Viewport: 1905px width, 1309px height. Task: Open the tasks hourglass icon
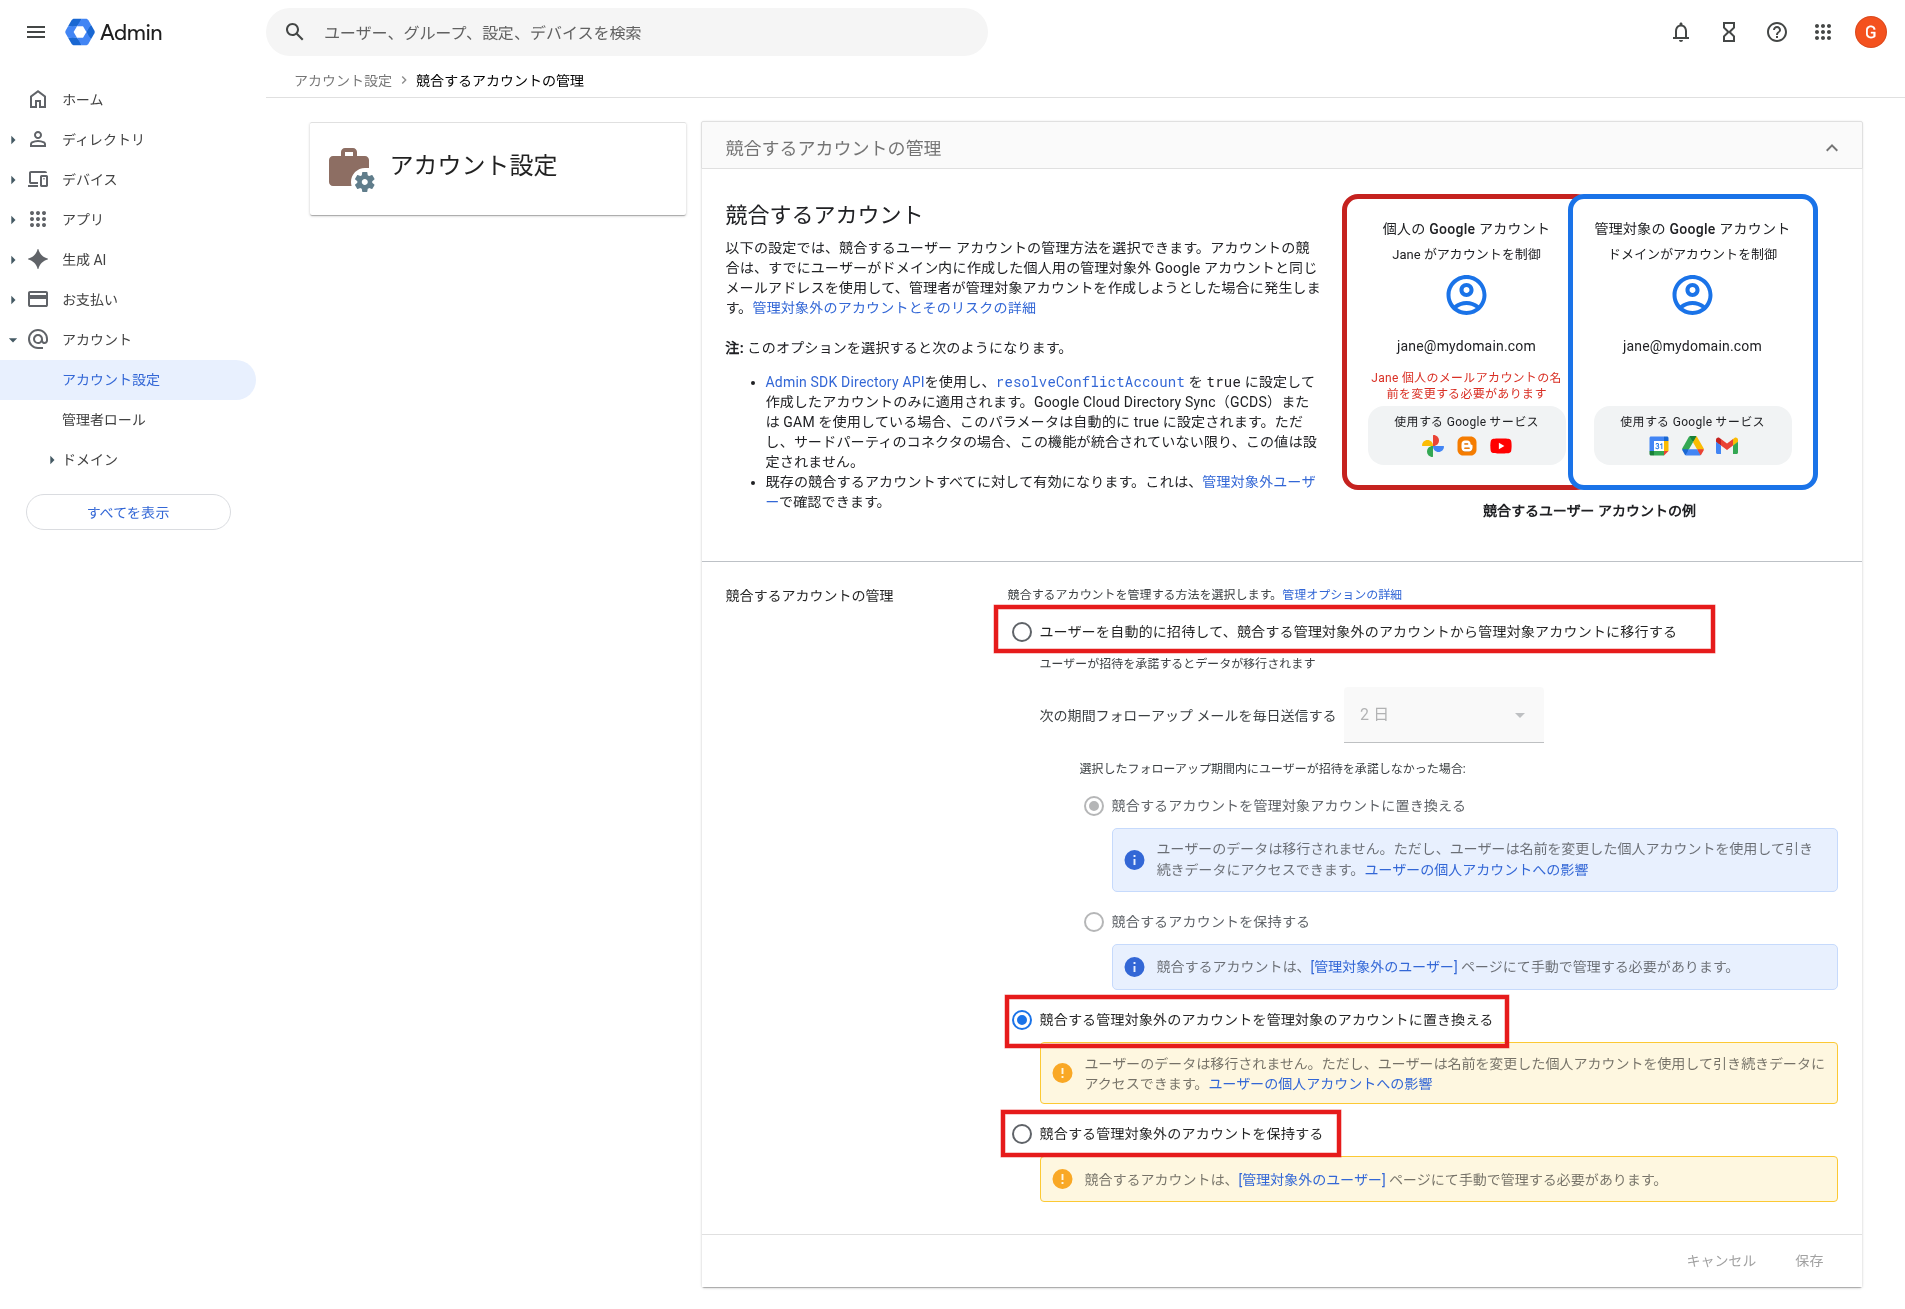click(x=1729, y=32)
